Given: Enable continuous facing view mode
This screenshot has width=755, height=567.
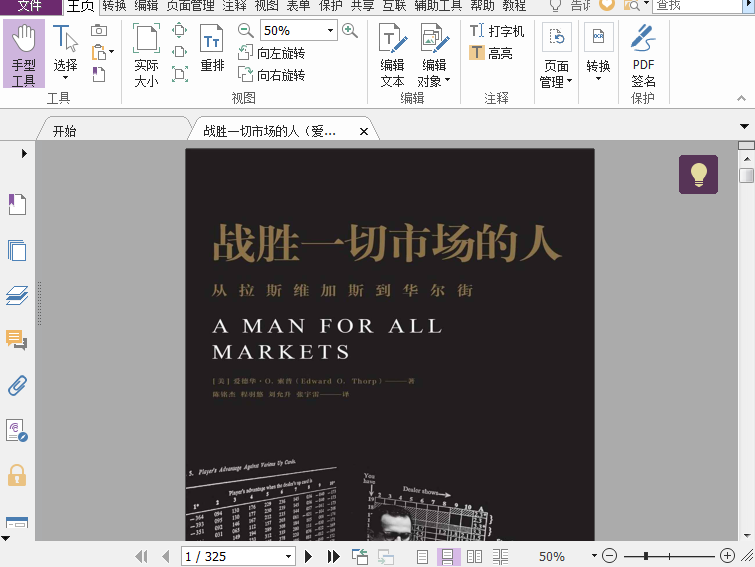Looking at the screenshot, I should click(500, 557).
